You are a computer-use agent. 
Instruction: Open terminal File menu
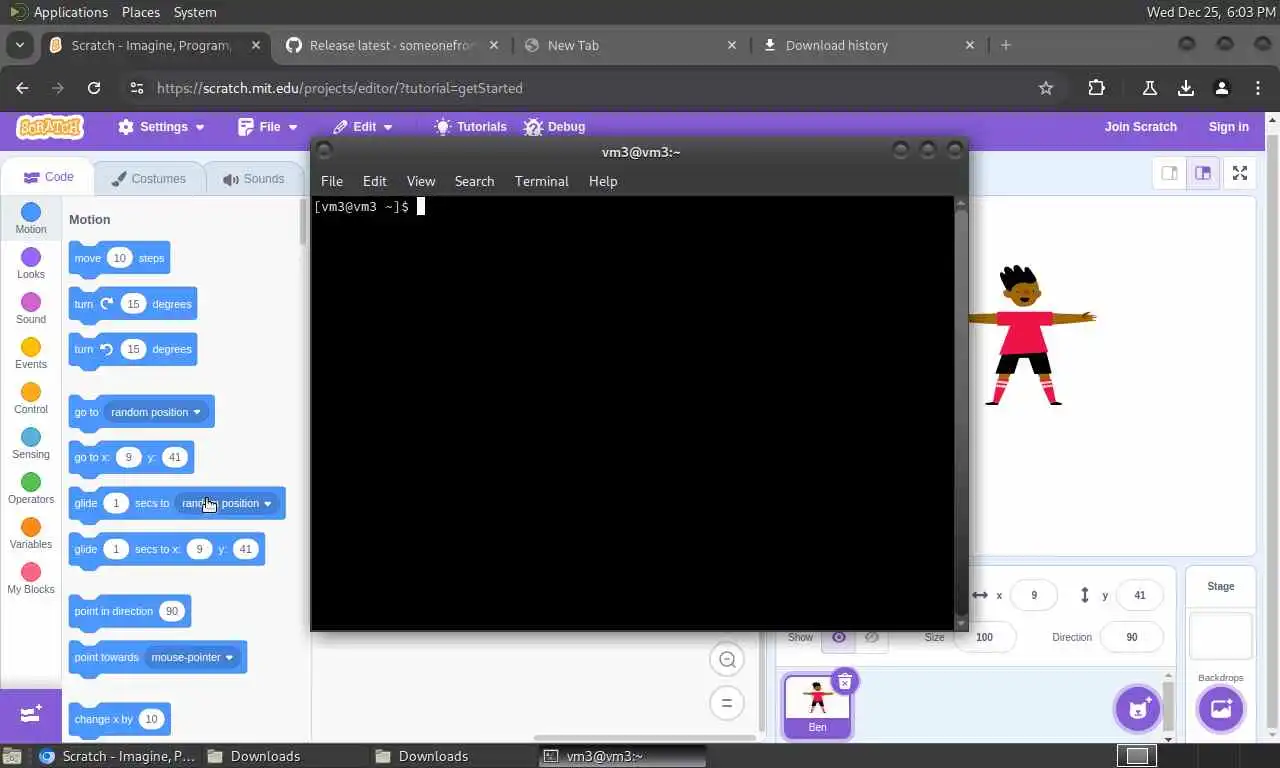point(332,181)
